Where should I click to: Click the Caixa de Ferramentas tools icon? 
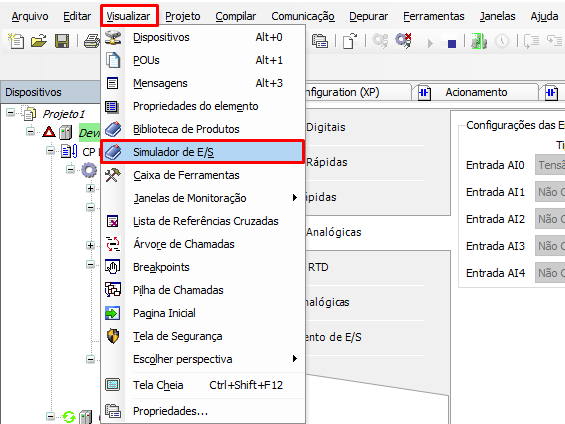(x=113, y=175)
